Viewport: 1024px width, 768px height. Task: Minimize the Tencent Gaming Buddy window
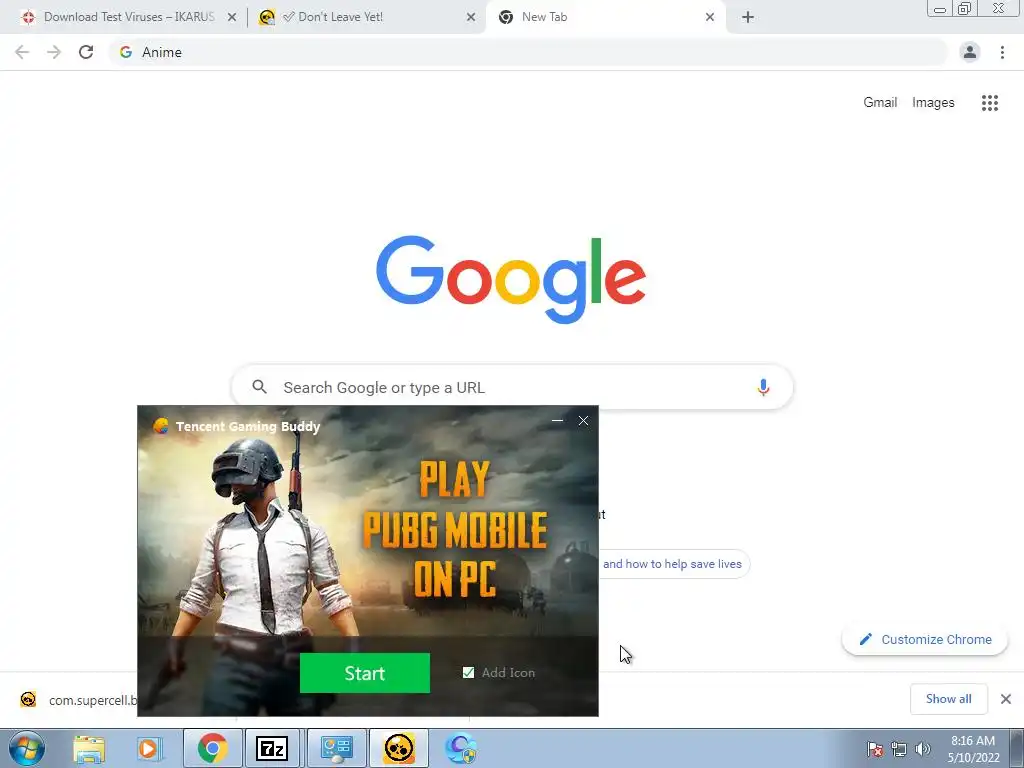tap(557, 421)
